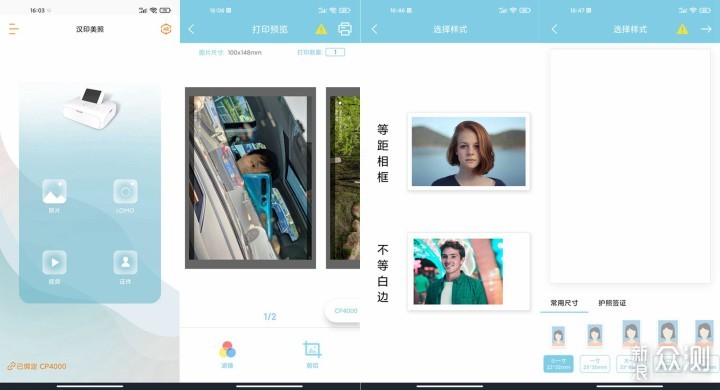This screenshot has height=390, width=720.
Task: Select the 小一寸 size button
Action: click(x=558, y=364)
